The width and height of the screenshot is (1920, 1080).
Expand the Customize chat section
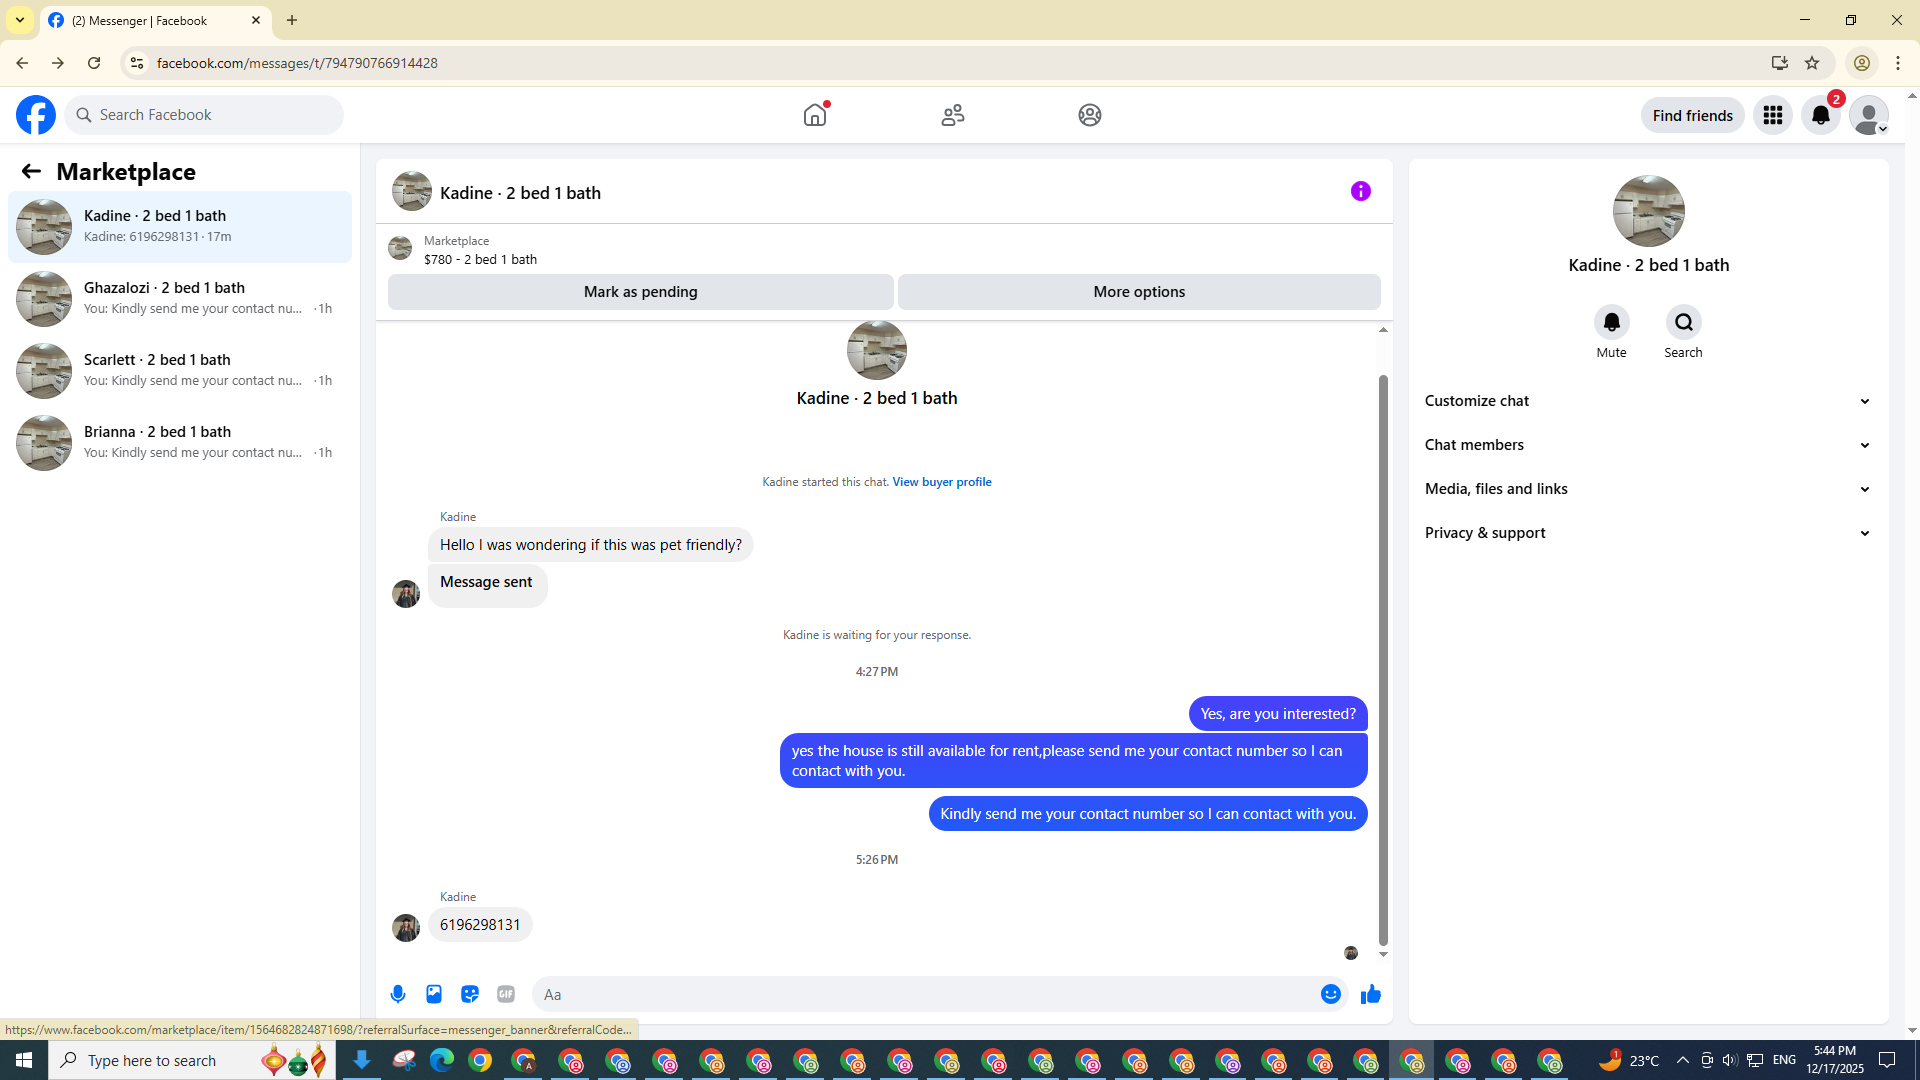pyautogui.click(x=1647, y=401)
